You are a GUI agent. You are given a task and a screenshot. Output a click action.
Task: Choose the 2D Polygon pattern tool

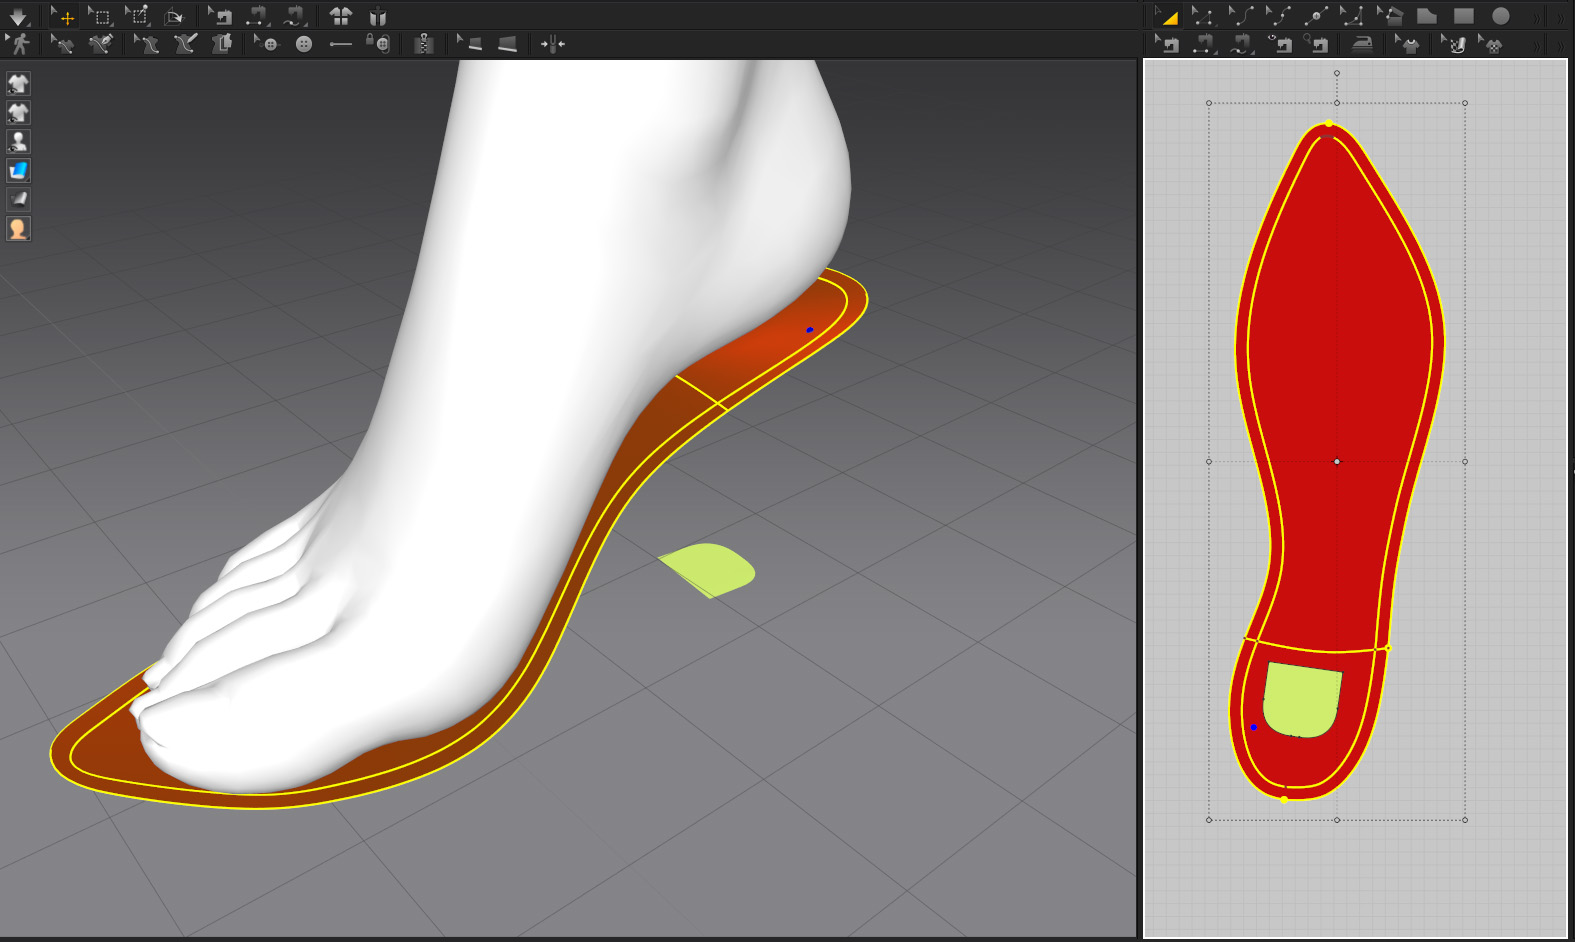pos(1427,16)
